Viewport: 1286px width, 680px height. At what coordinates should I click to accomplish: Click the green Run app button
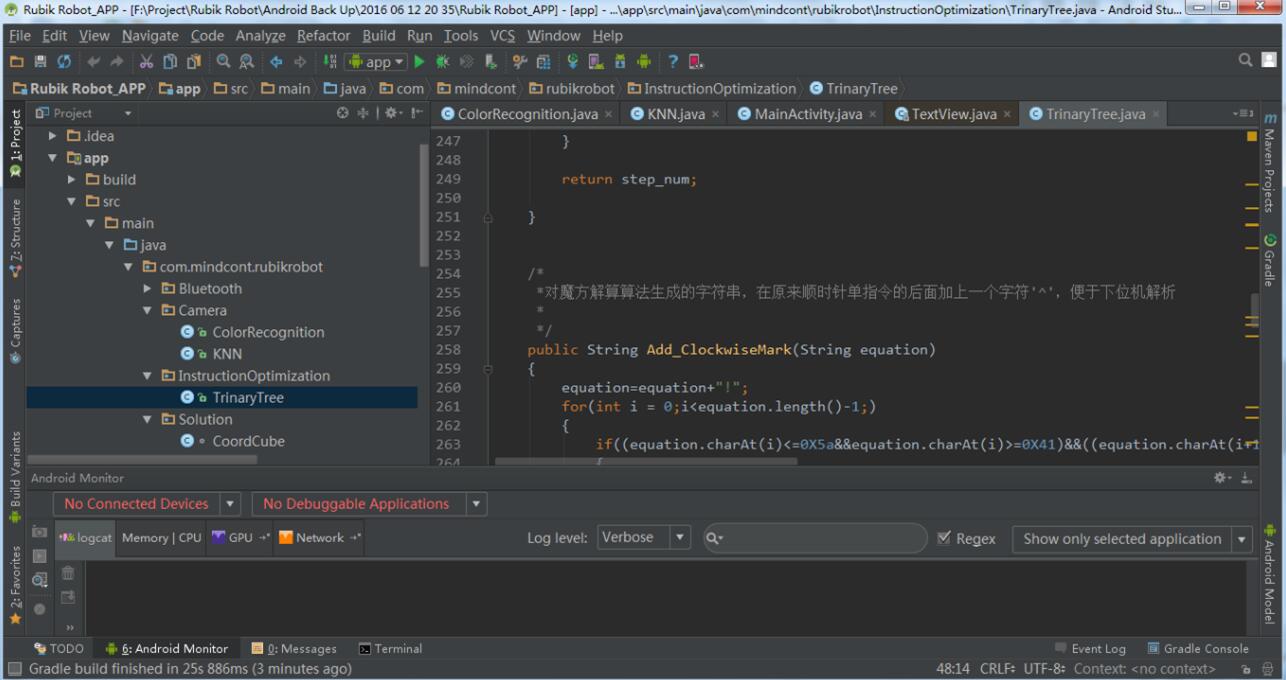point(420,62)
